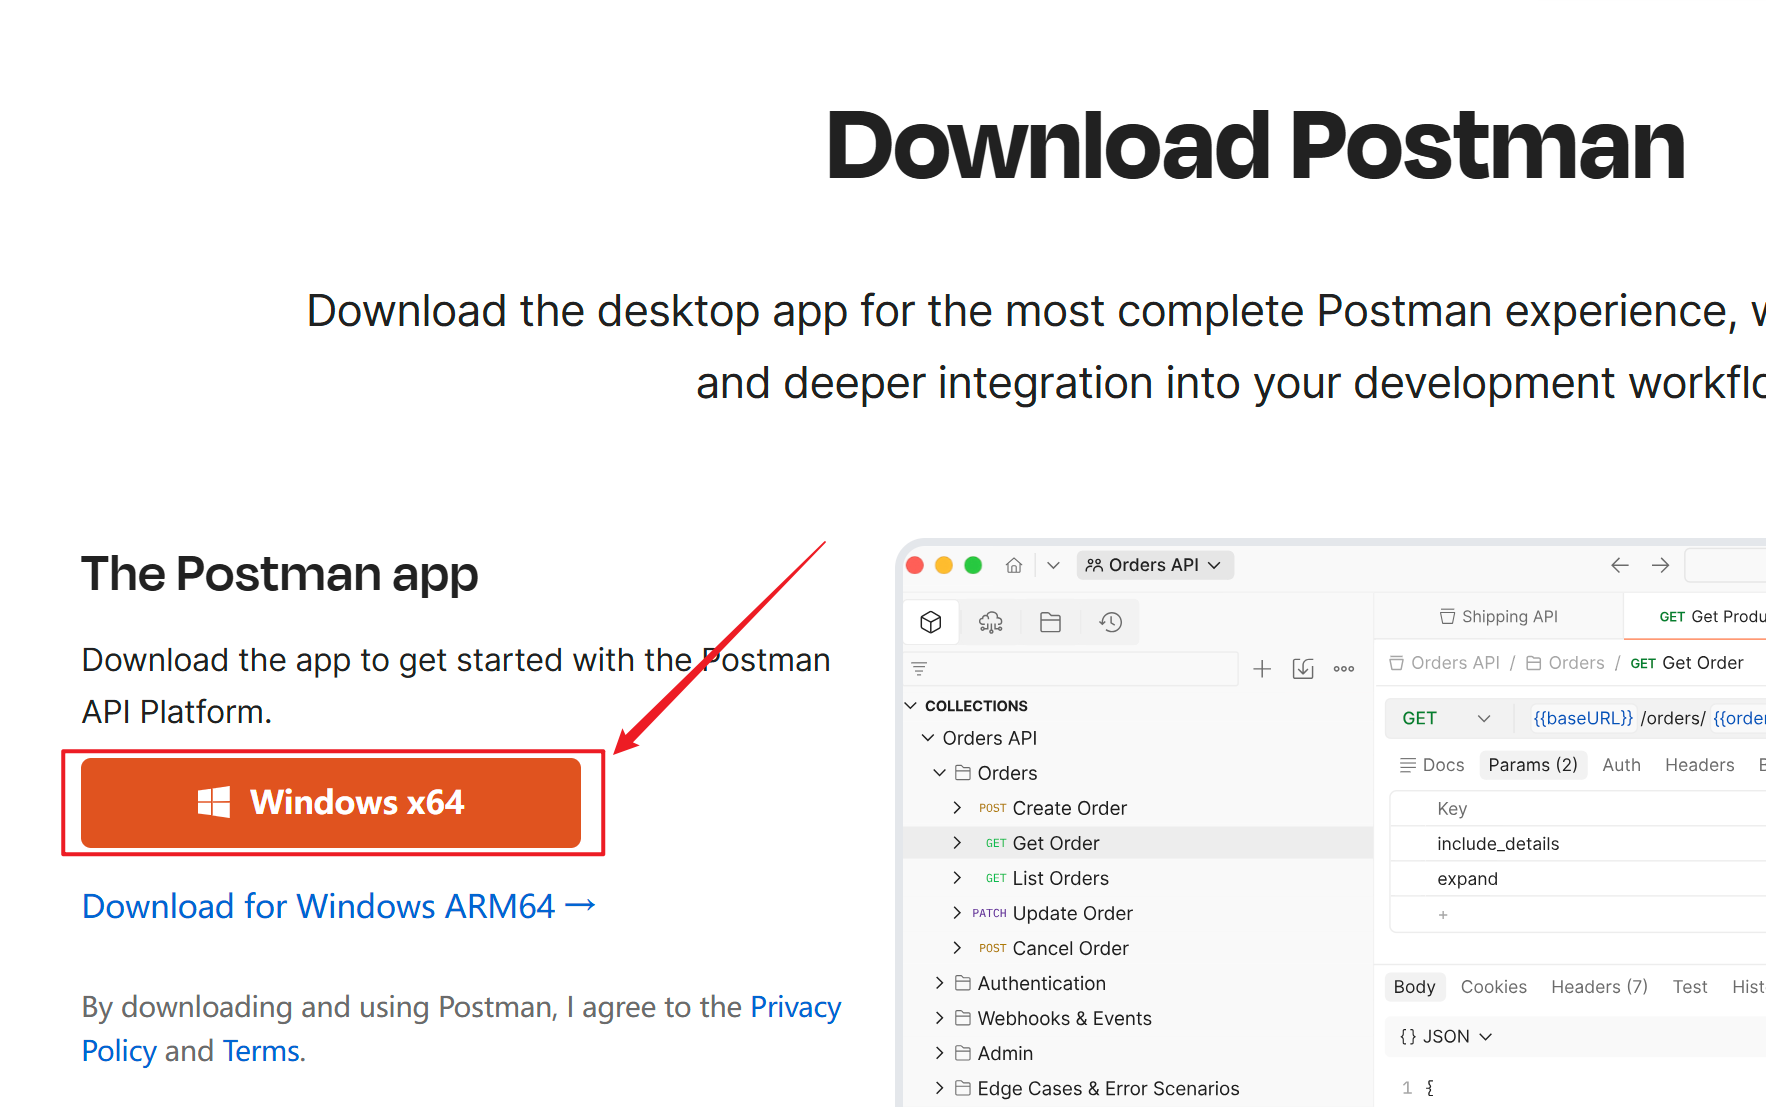Click the filter icon in collections search
Image resolution: width=1766 pixels, height=1107 pixels.
919,668
